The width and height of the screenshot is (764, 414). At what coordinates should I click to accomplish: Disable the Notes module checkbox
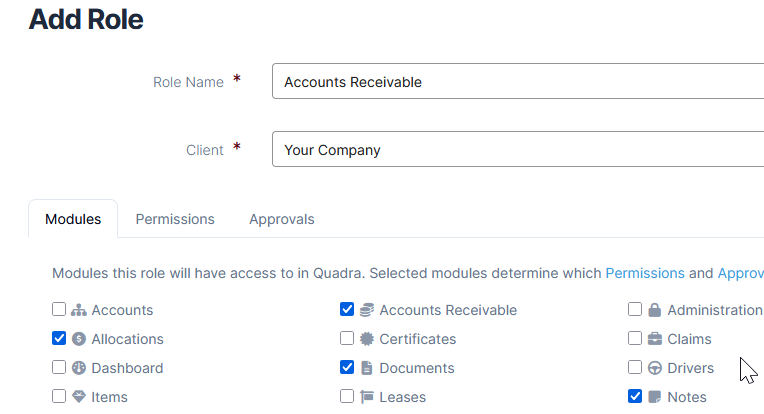[x=635, y=397]
